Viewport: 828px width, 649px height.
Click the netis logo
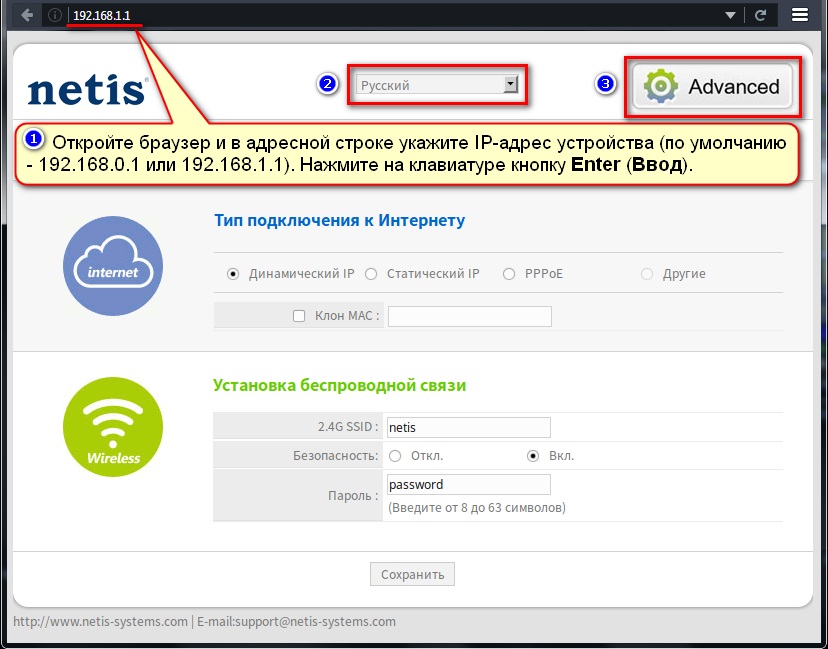click(87, 90)
